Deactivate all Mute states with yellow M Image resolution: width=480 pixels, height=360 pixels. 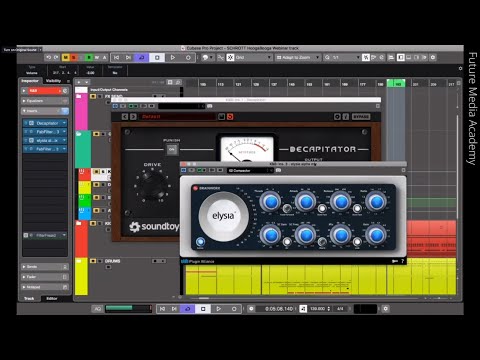pos(66,58)
